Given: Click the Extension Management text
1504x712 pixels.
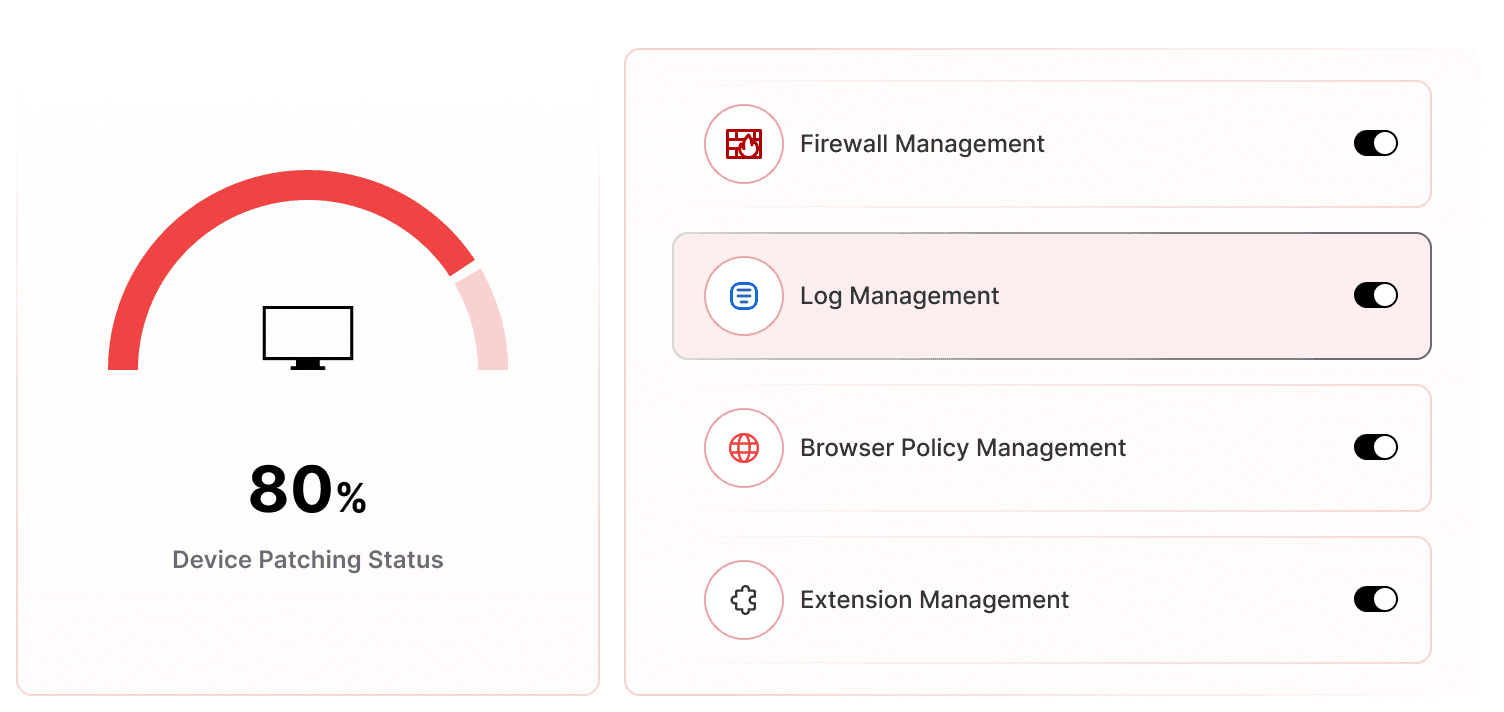Looking at the screenshot, I should (934, 600).
